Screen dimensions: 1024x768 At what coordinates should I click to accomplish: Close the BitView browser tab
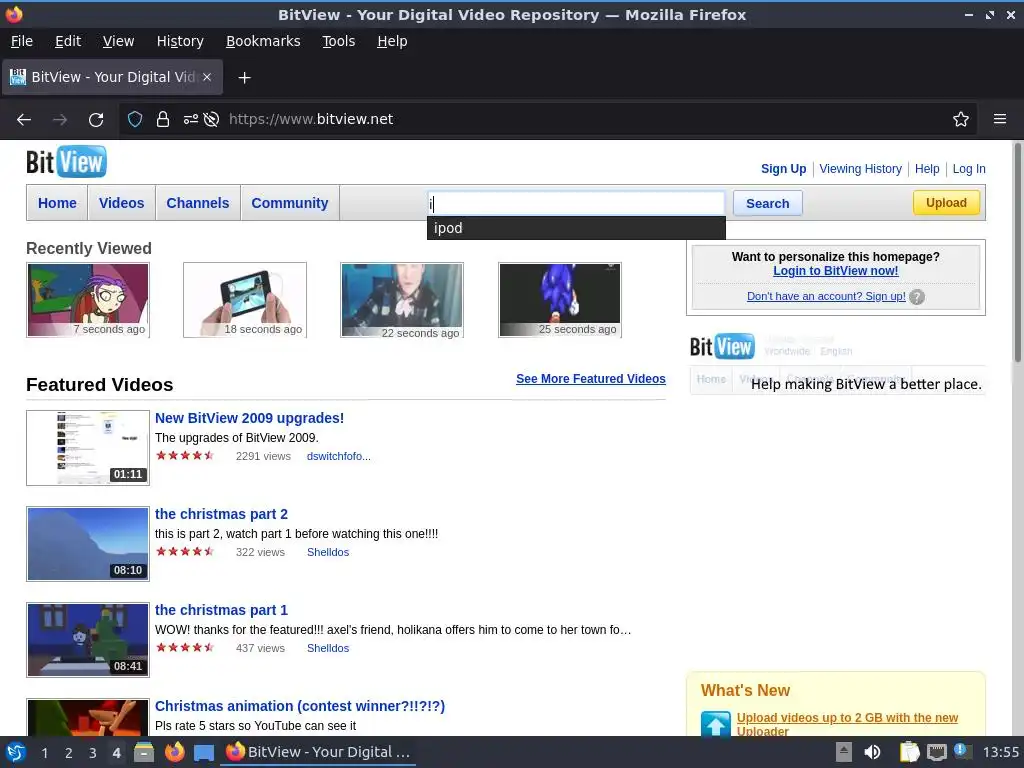(207, 77)
